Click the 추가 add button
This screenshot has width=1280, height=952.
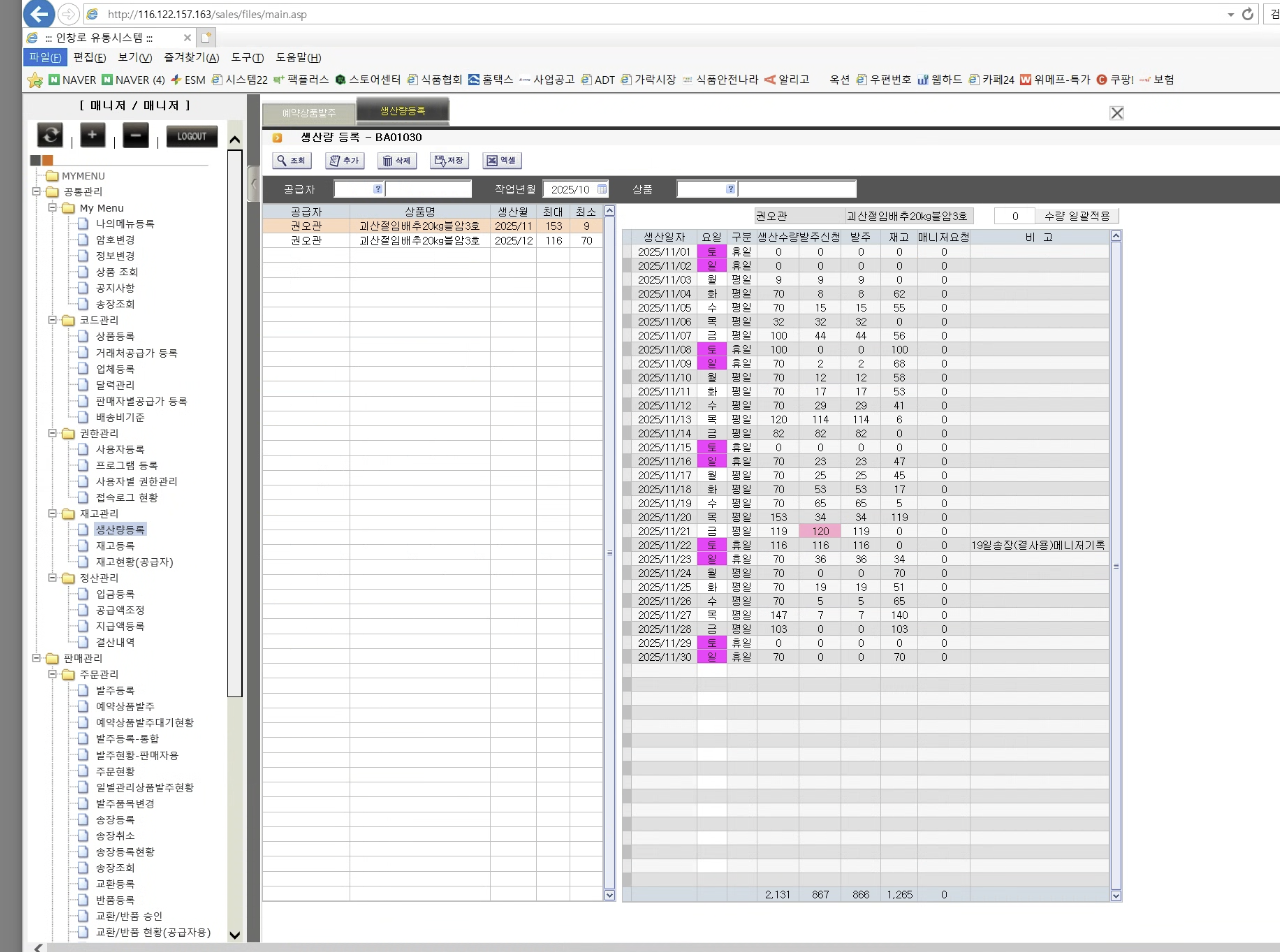point(345,160)
